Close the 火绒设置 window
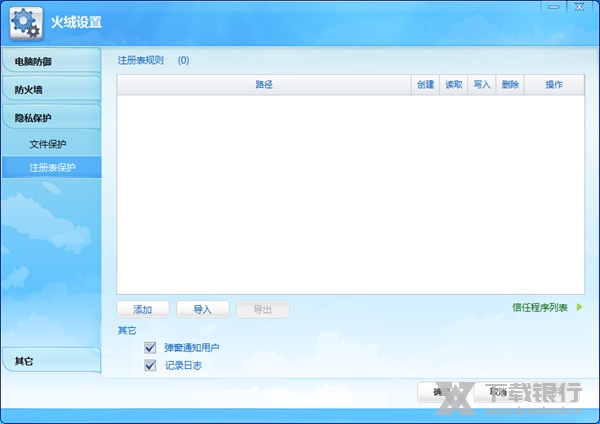Screen dimensions: 600x424 581,7
